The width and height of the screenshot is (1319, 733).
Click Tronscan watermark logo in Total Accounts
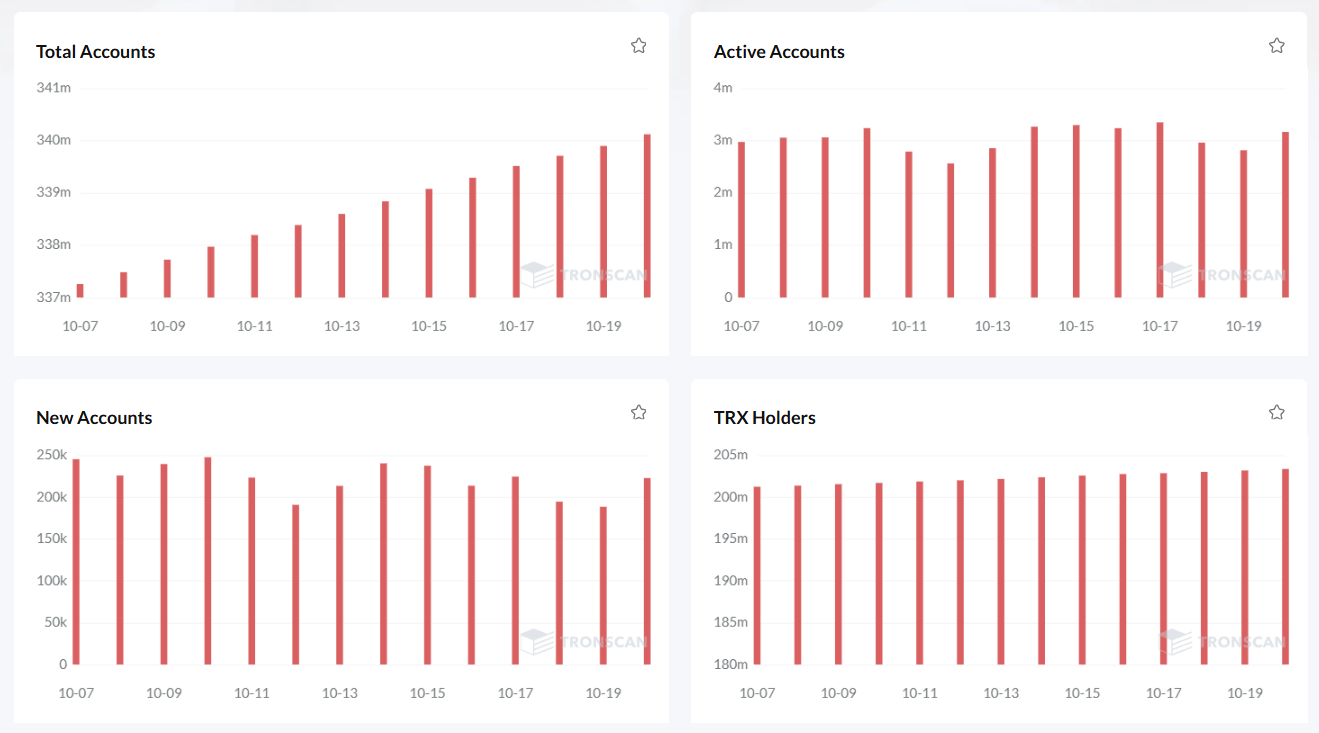[x=537, y=274]
